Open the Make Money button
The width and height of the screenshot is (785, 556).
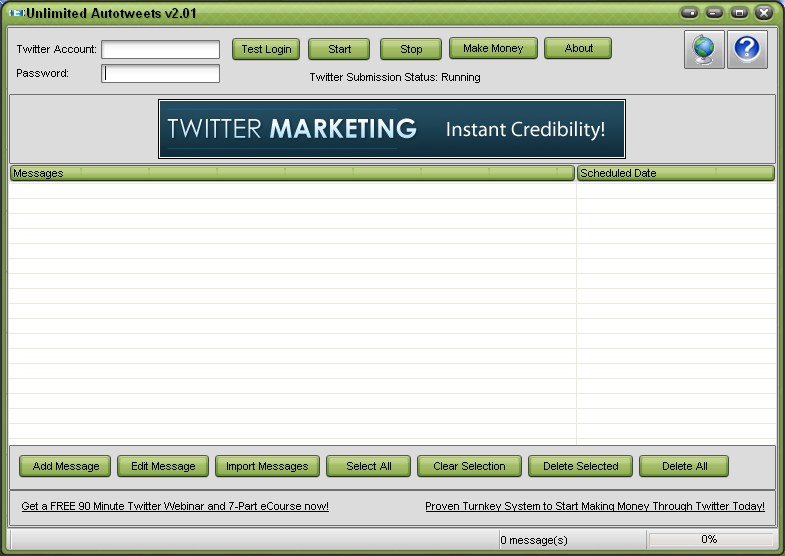[493, 48]
